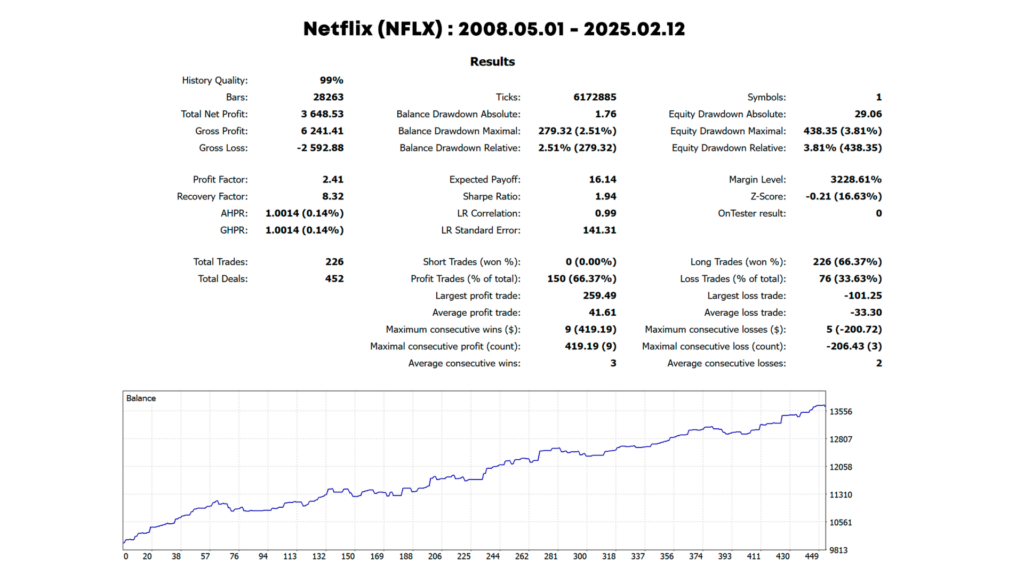The image size is (1024, 576).
Task: Click Equity Drawdown Absolute value 29.06
Action: [868, 114]
